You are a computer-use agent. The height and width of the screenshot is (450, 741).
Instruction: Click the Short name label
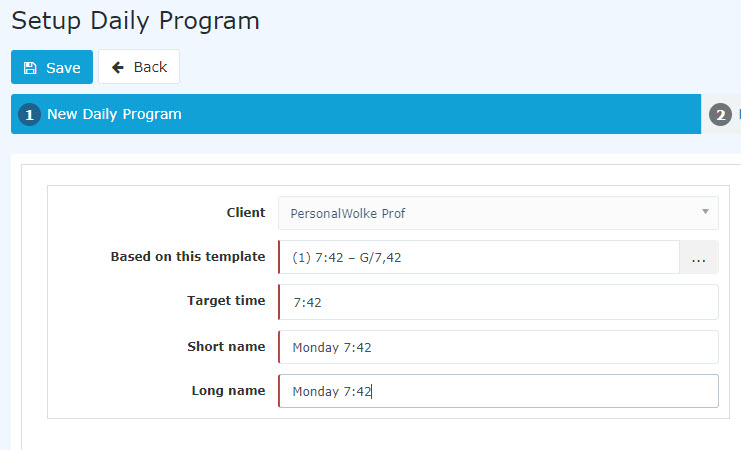click(x=226, y=346)
